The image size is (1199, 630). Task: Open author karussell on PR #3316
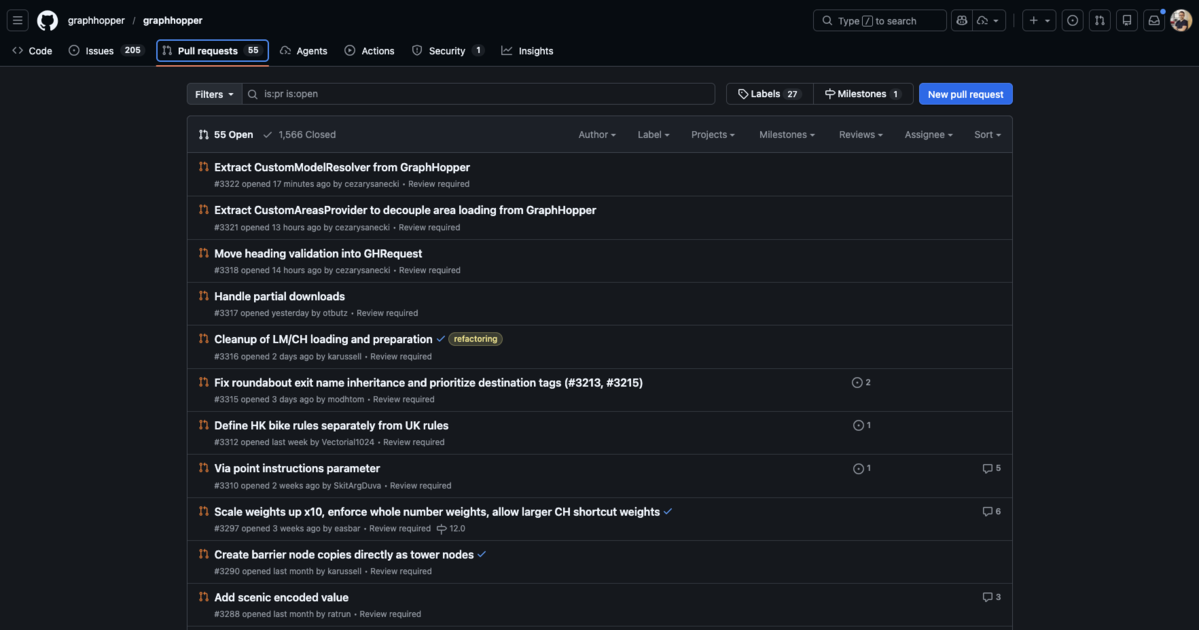[345, 356]
